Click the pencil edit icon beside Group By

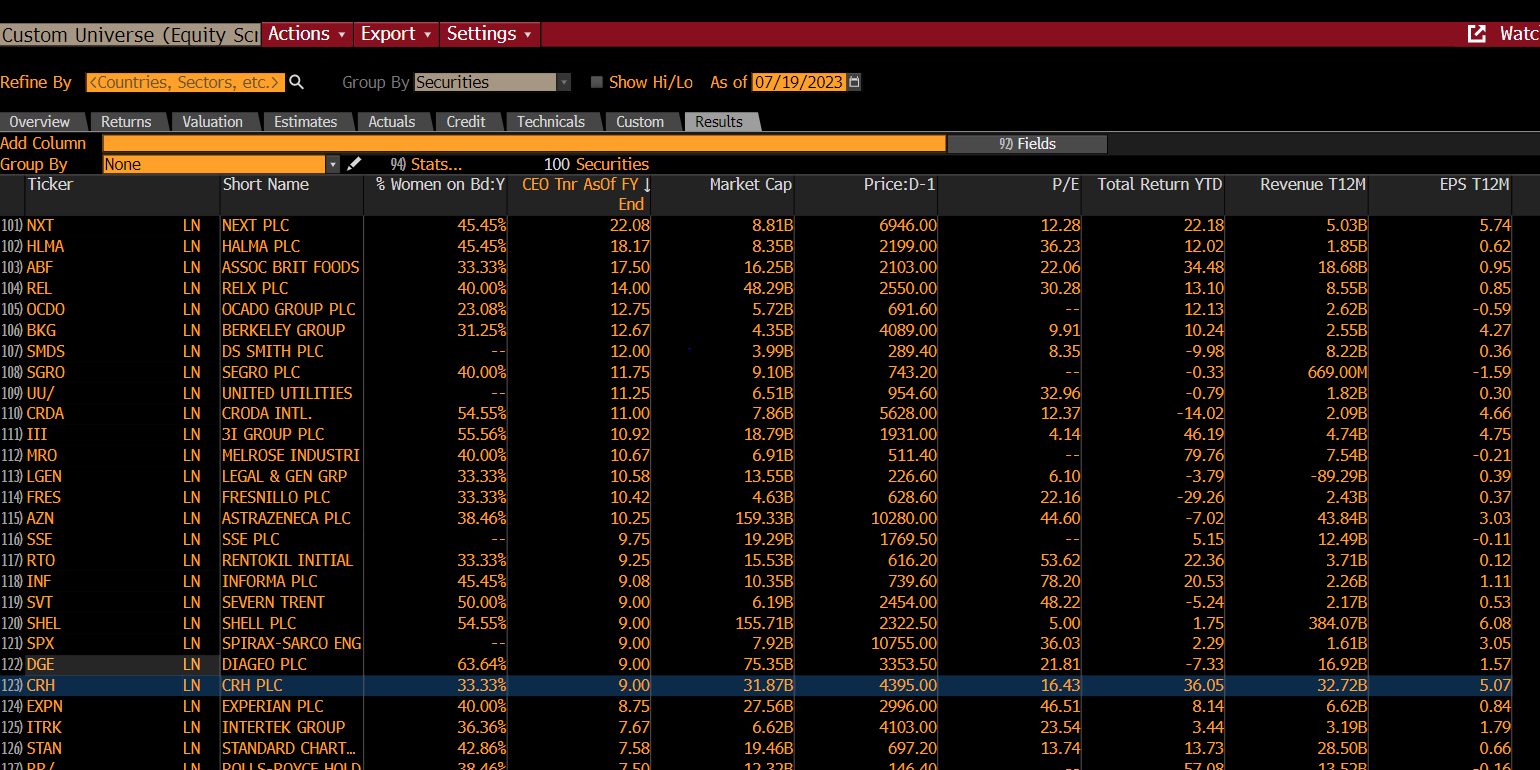coord(353,164)
